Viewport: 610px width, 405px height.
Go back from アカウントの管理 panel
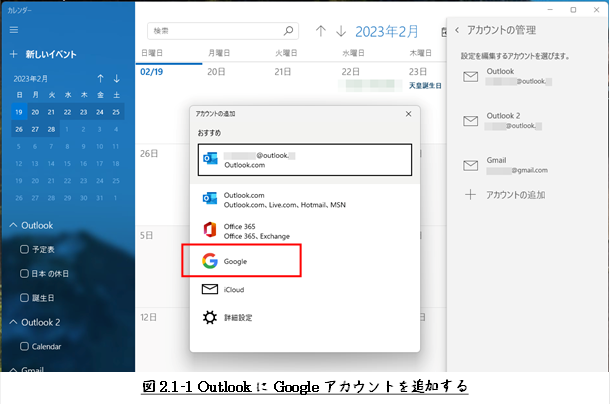tap(457, 30)
